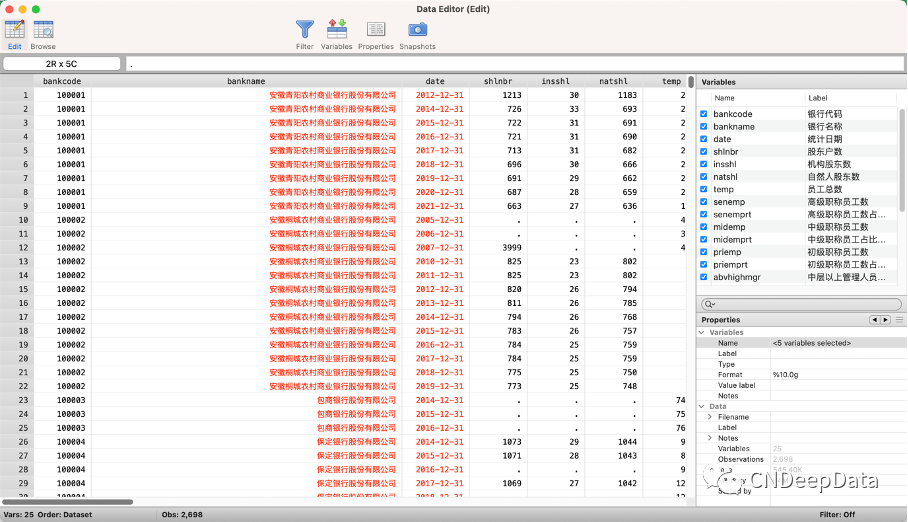Click the Observations property value 2,698

[x=783, y=459]
